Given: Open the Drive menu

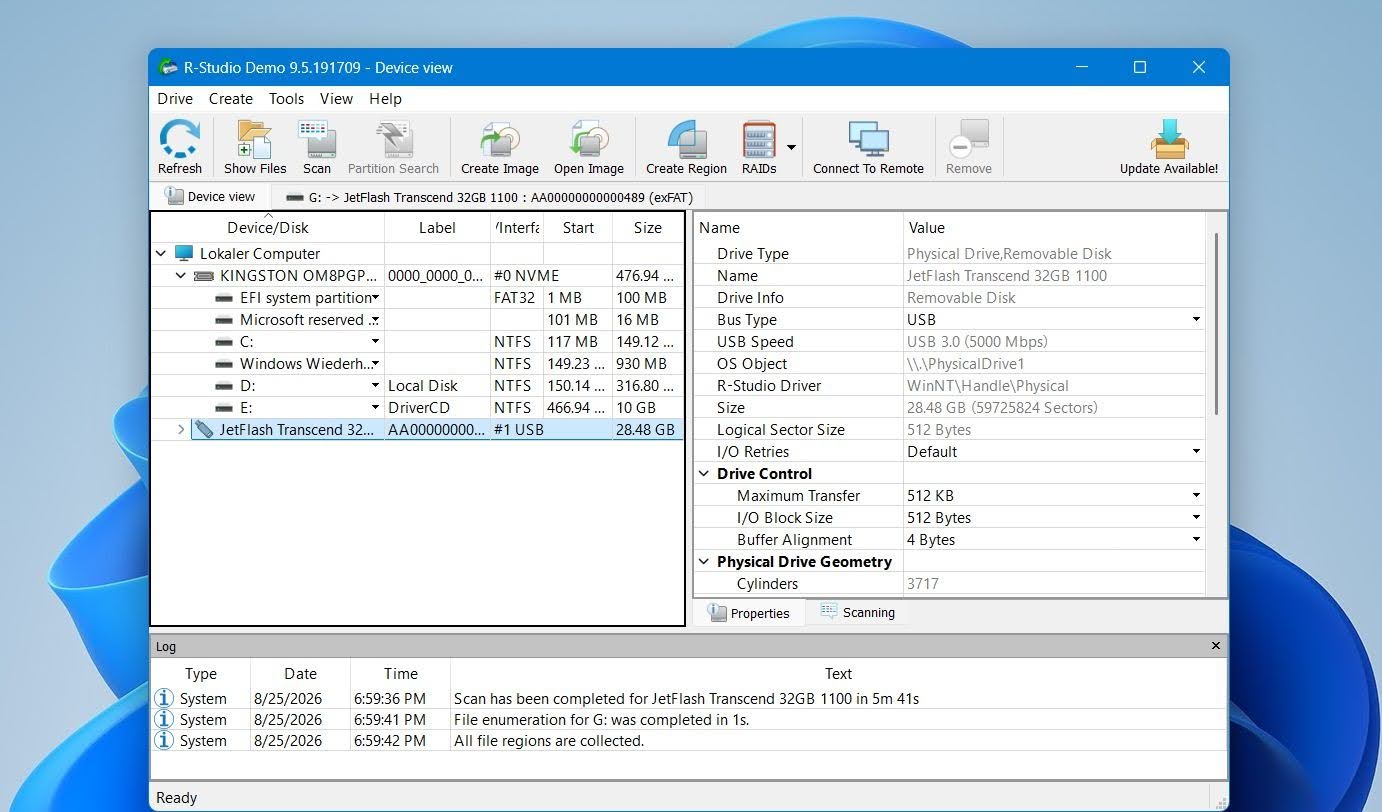Looking at the screenshot, I should pos(175,98).
